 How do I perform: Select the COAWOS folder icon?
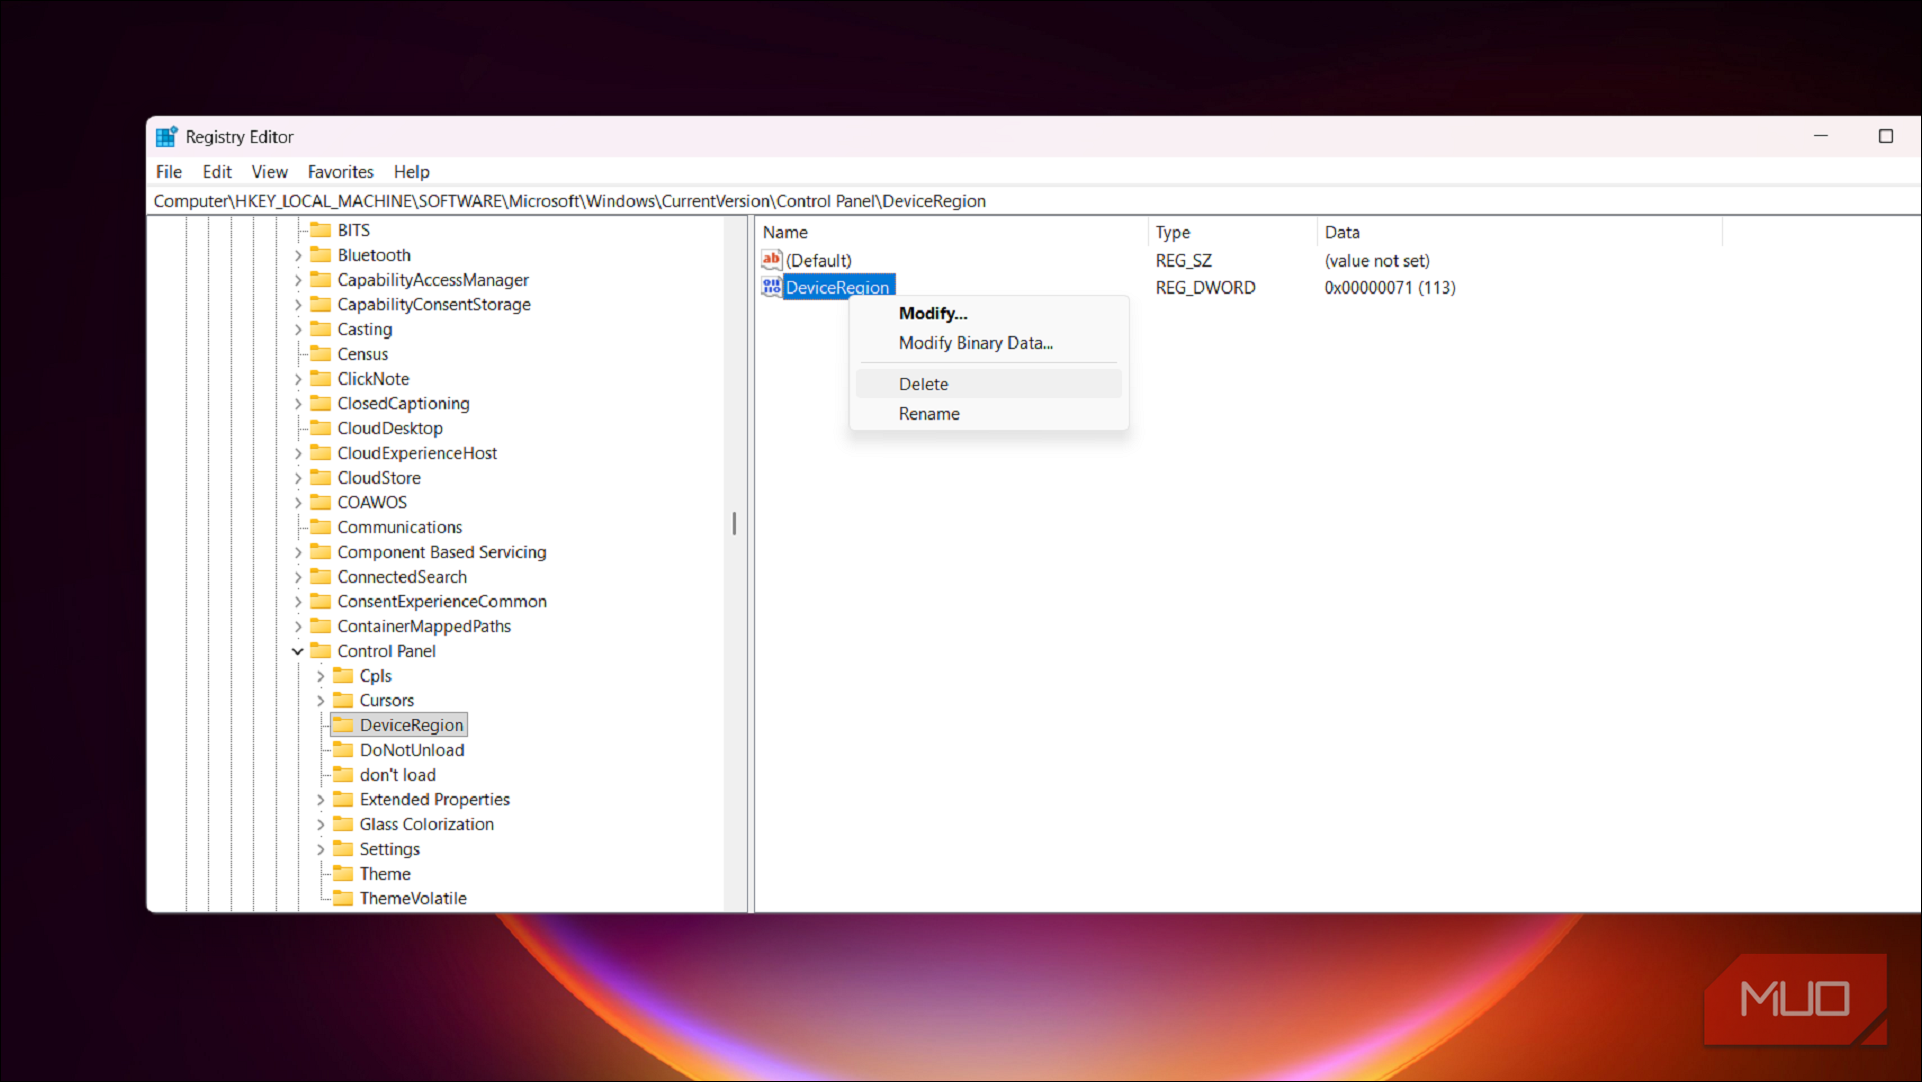pyautogui.click(x=320, y=502)
